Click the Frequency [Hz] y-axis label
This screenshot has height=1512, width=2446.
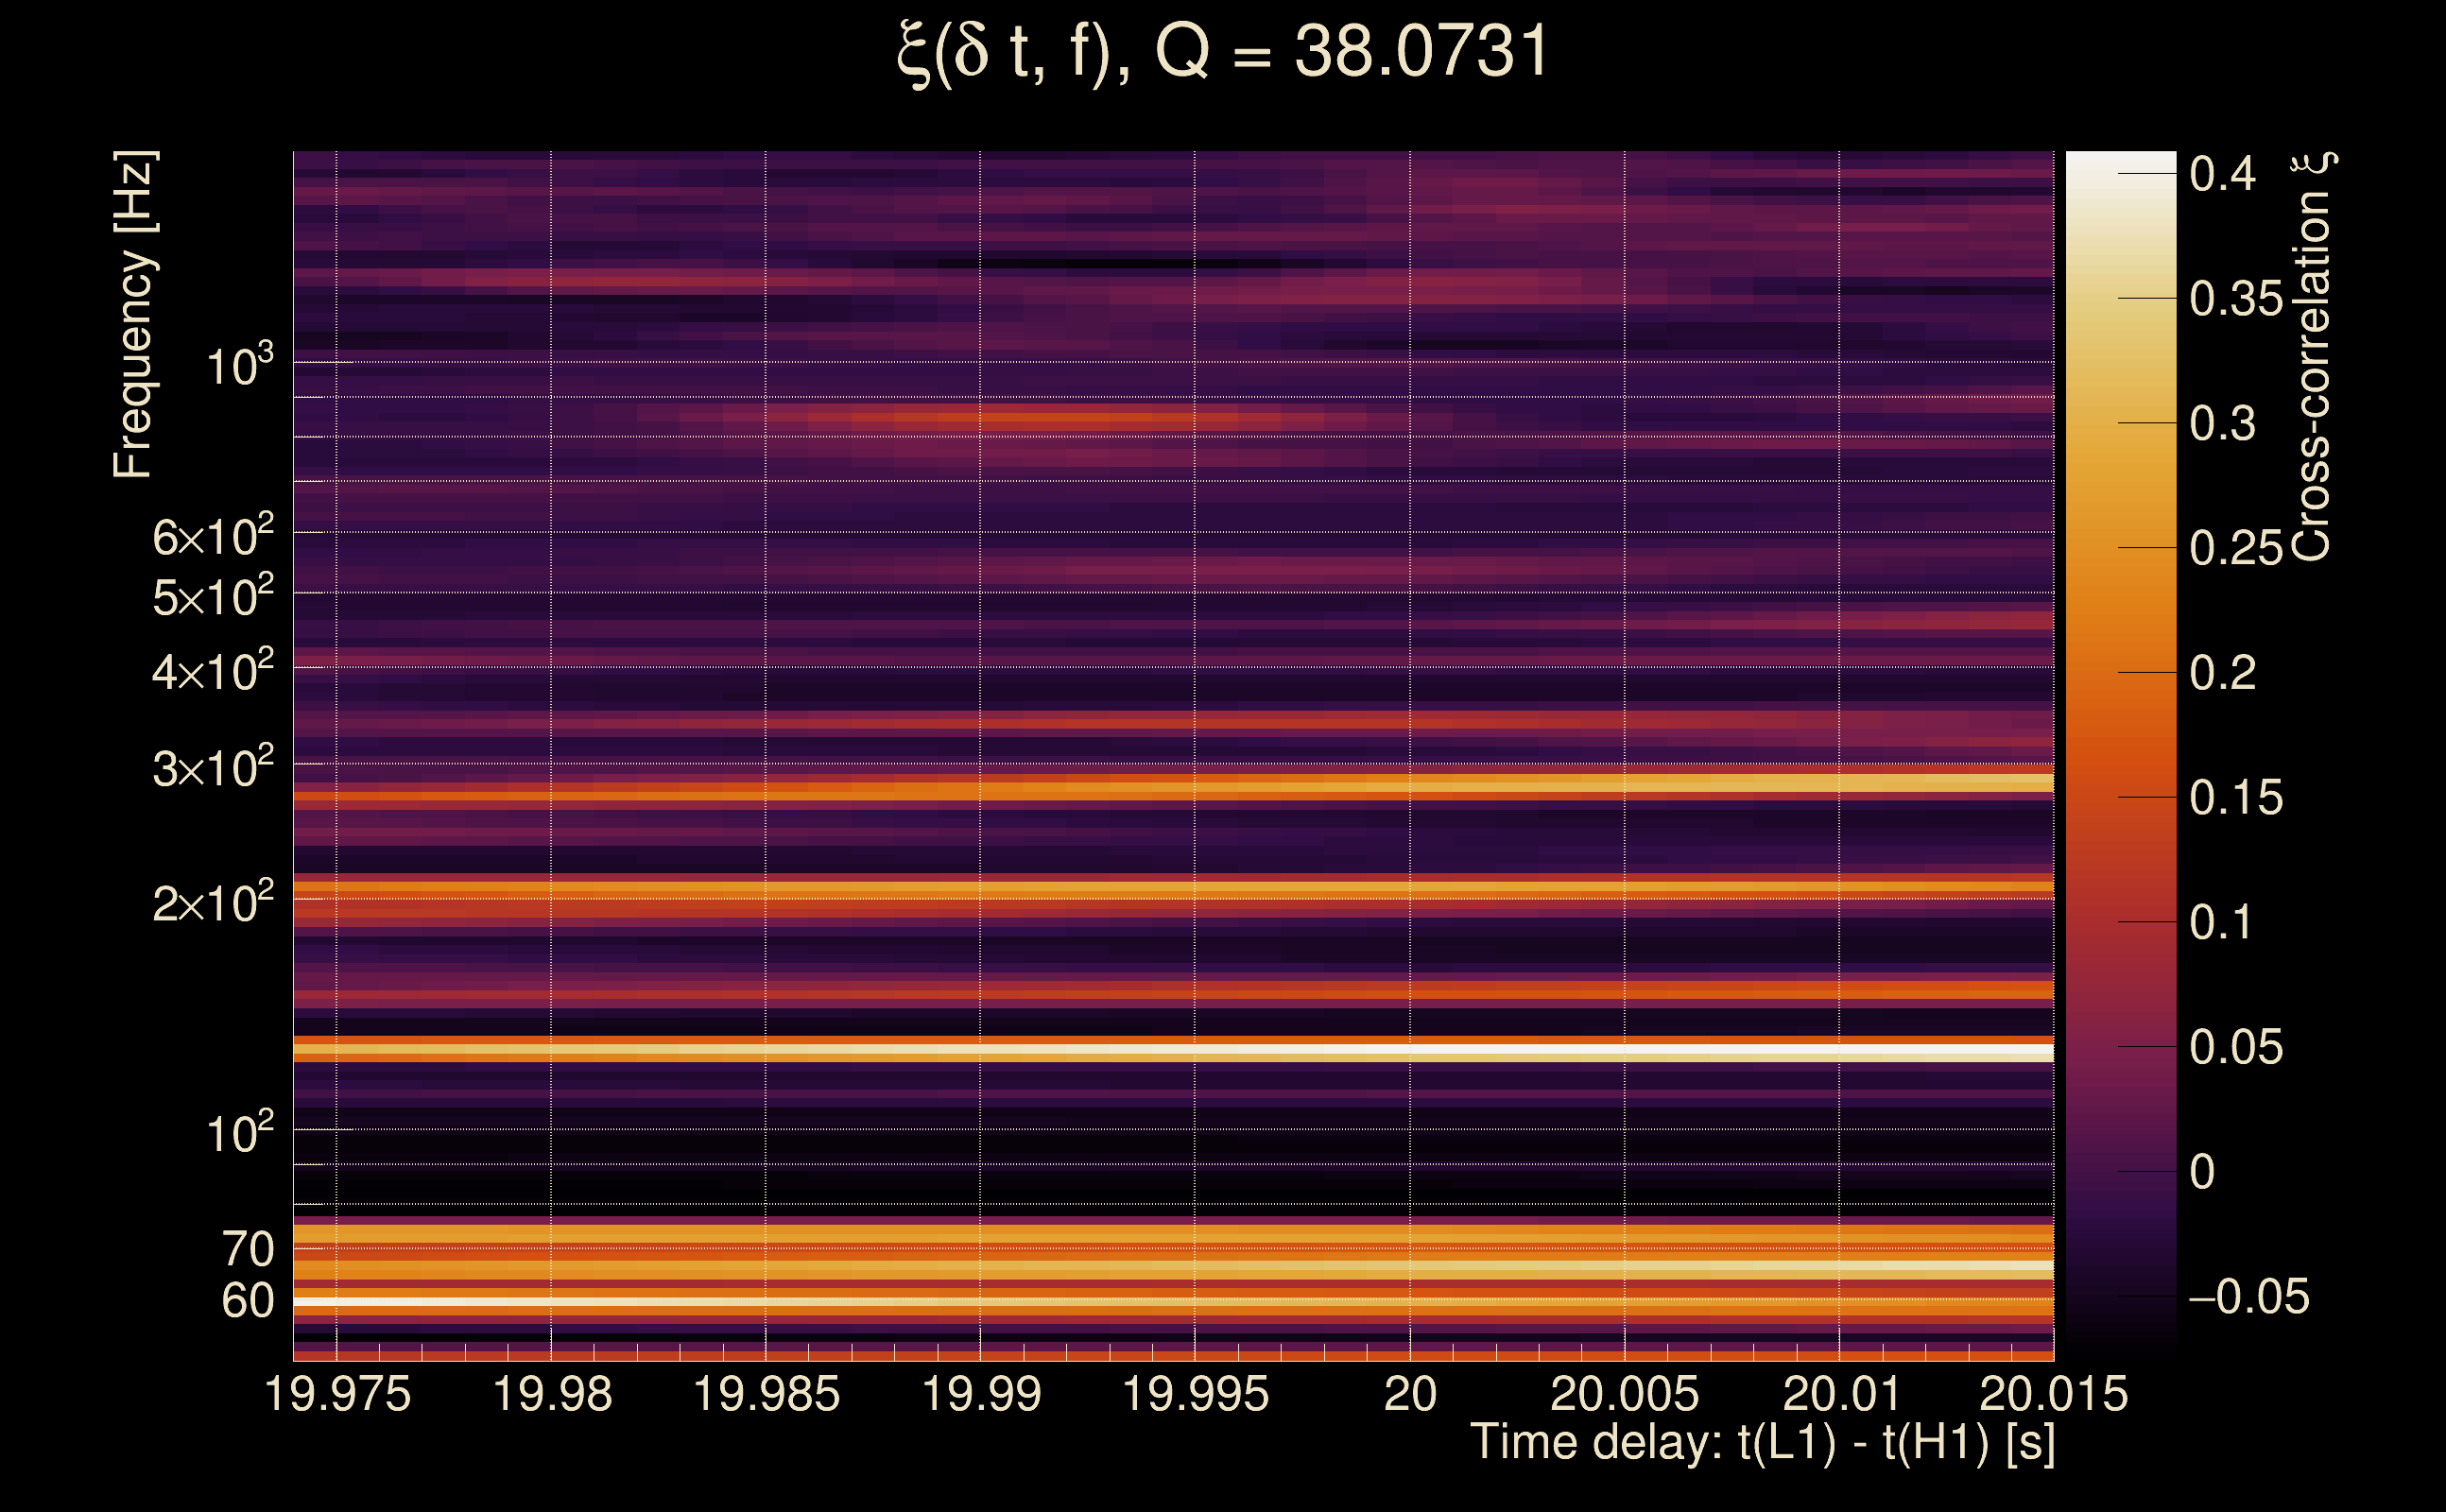[x=134, y=315]
